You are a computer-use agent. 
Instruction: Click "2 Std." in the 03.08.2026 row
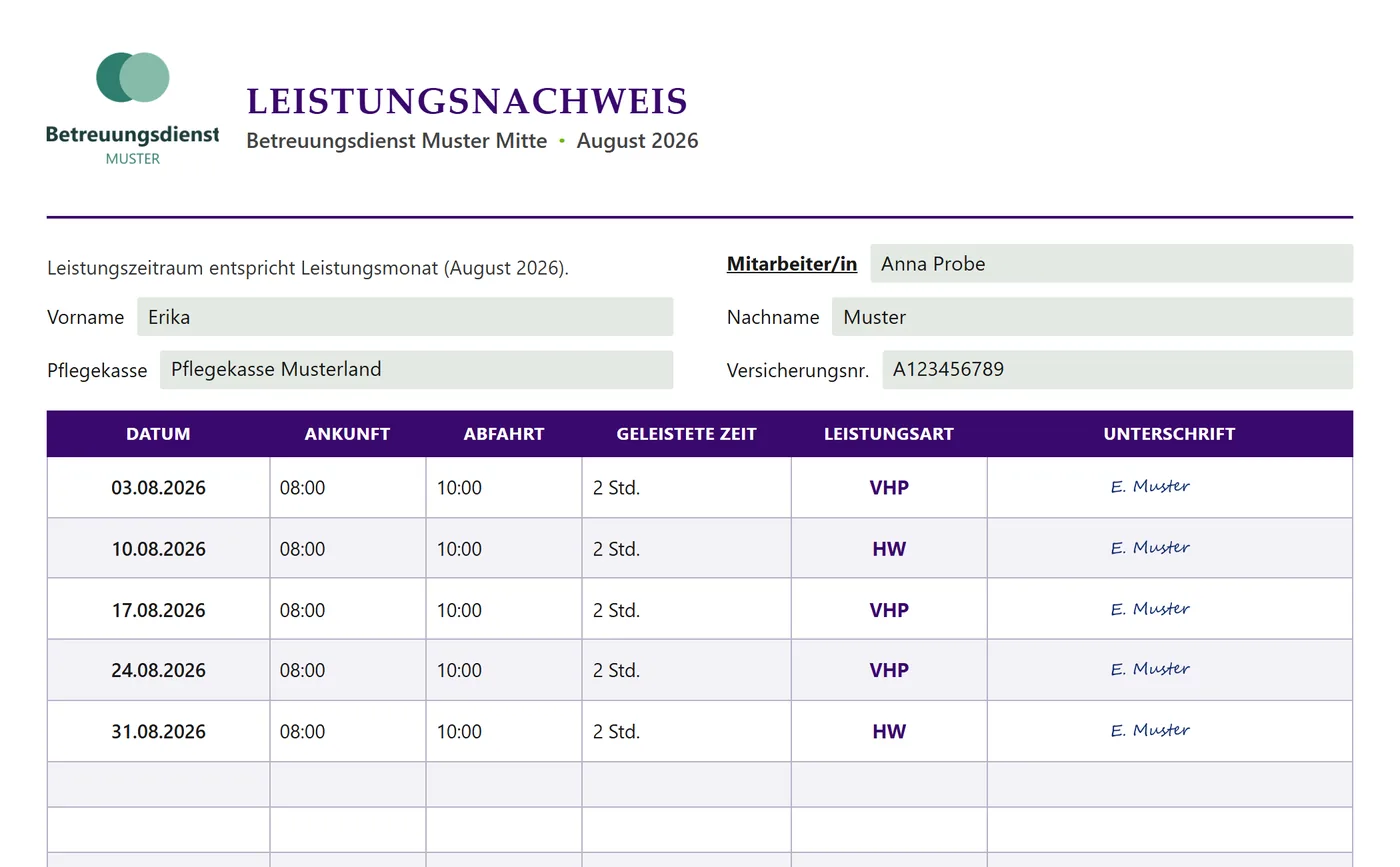(616, 488)
